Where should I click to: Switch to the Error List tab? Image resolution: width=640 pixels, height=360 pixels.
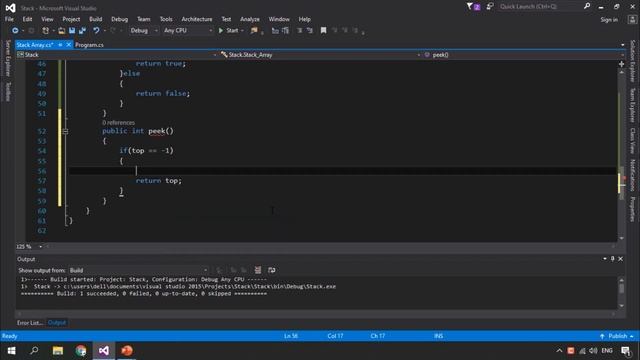point(30,323)
